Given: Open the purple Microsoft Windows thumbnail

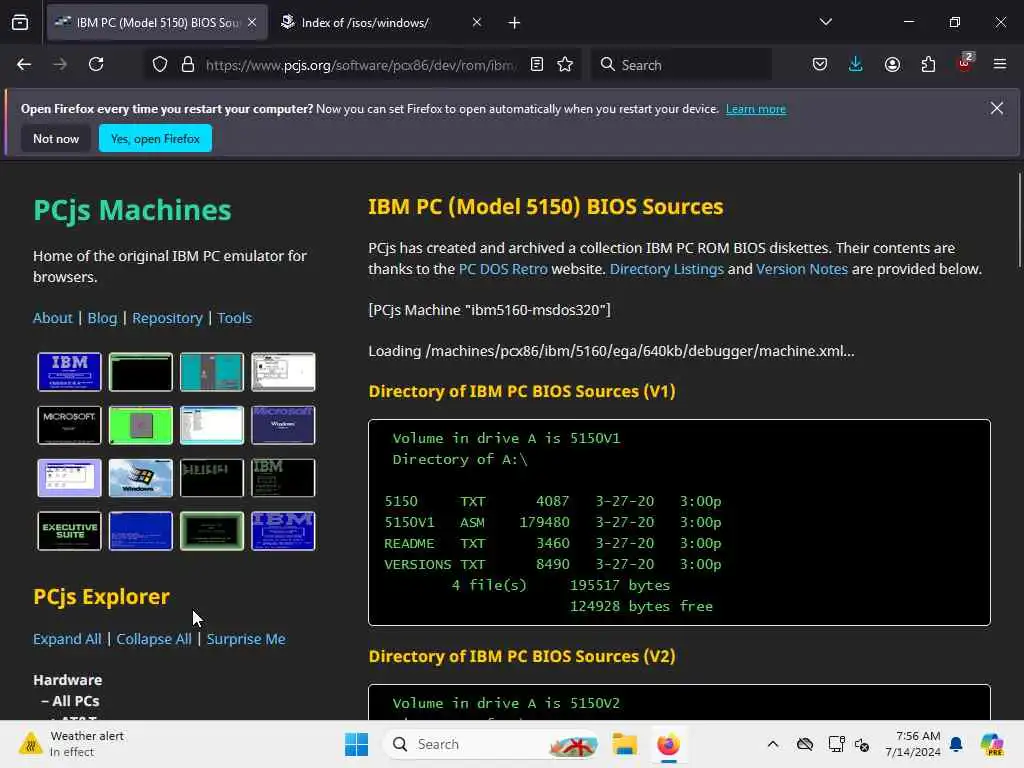Looking at the screenshot, I should point(283,424).
